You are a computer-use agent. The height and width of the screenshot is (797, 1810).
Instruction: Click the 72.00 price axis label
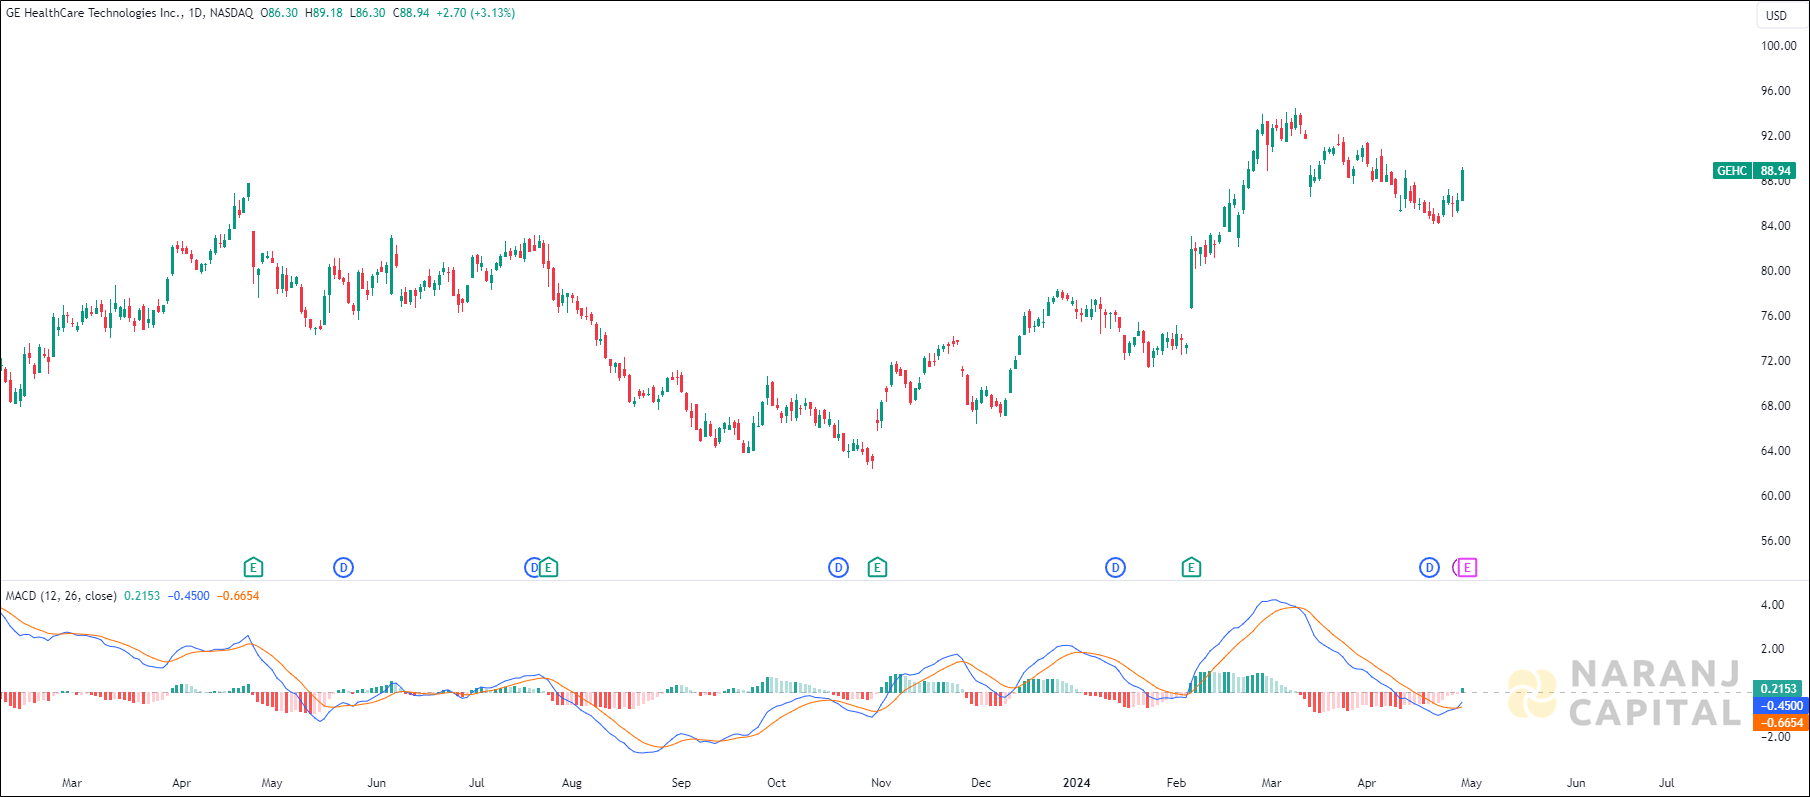pos(1776,361)
